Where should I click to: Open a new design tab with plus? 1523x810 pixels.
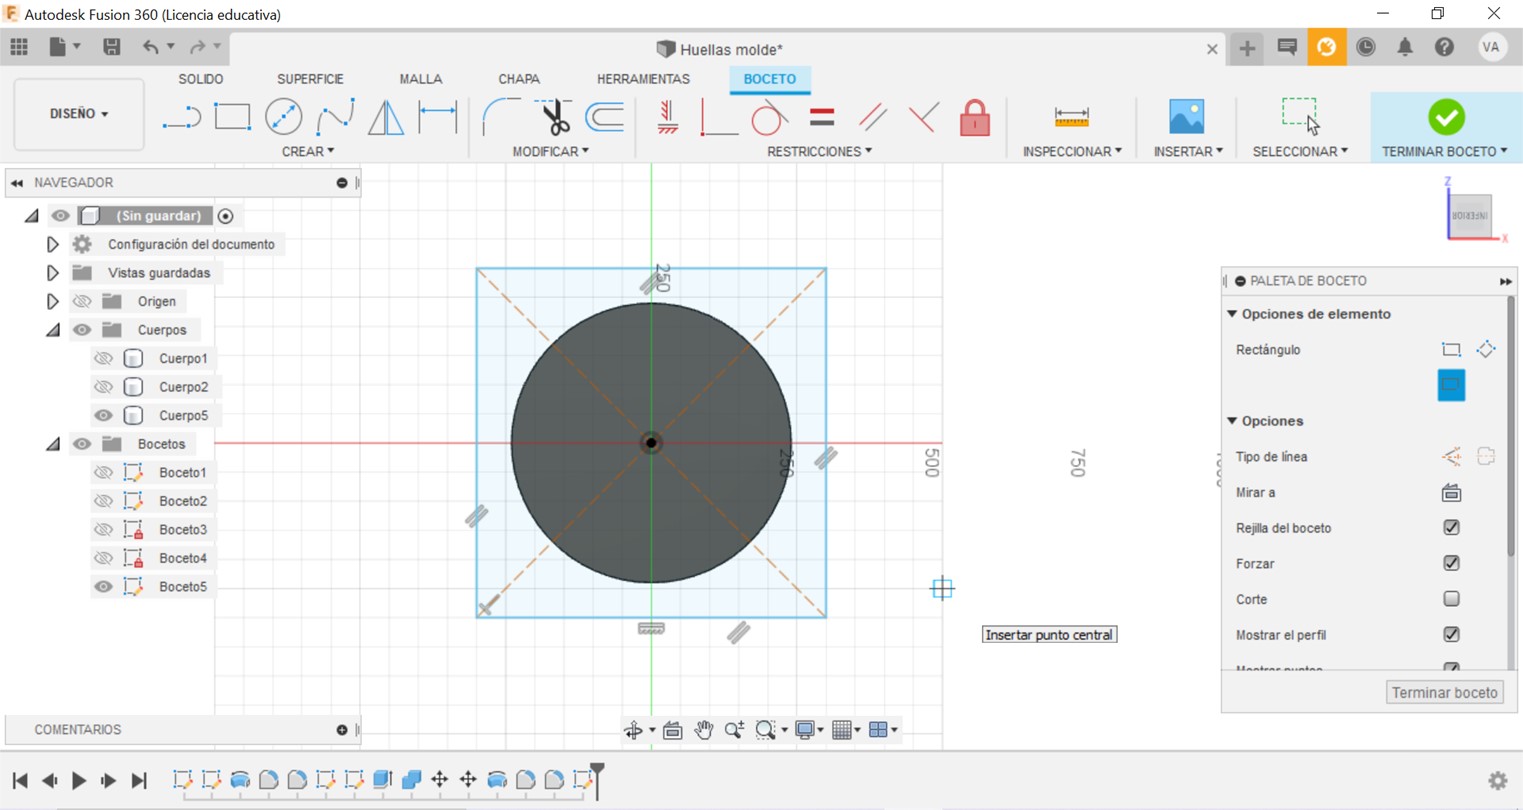[x=1247, y=48]
